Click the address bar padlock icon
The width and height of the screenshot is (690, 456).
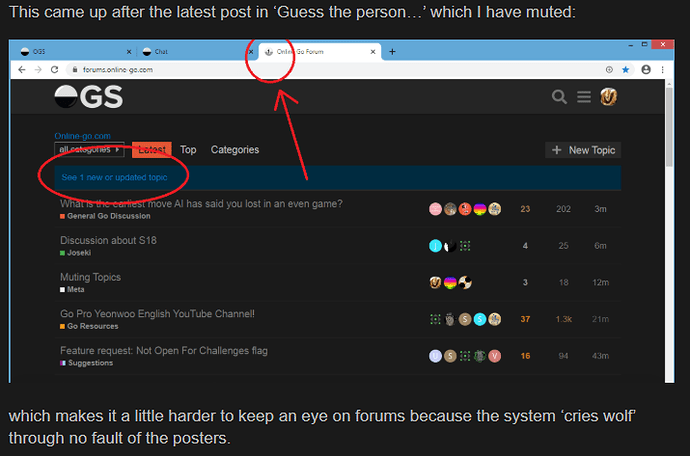click(75, 70)
